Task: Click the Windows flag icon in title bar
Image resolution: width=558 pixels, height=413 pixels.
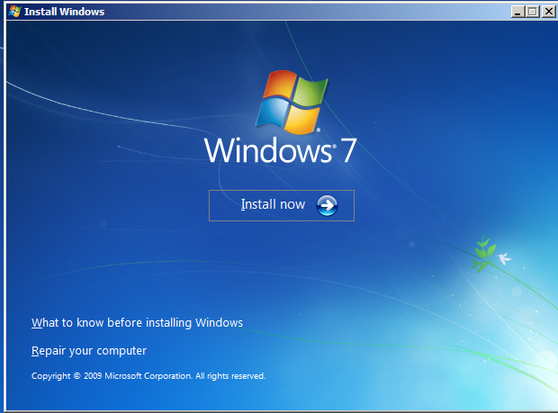Action: tap(15, 11)
